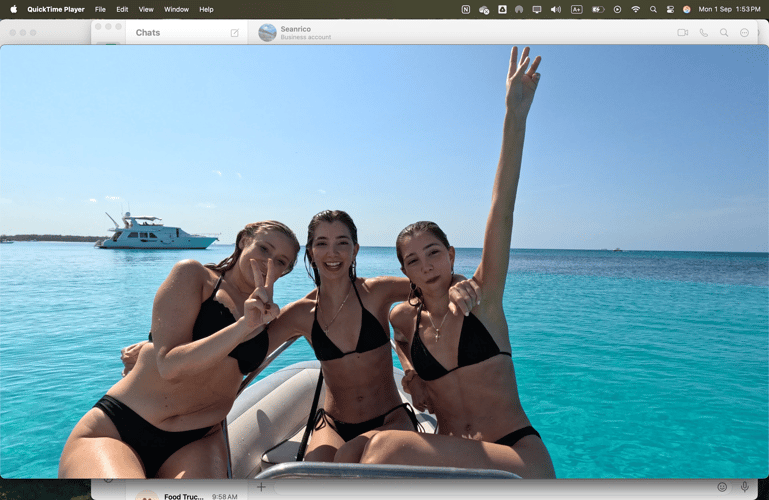Open the File menu
This screenshot has width=769, height=500.
point(100,9)
